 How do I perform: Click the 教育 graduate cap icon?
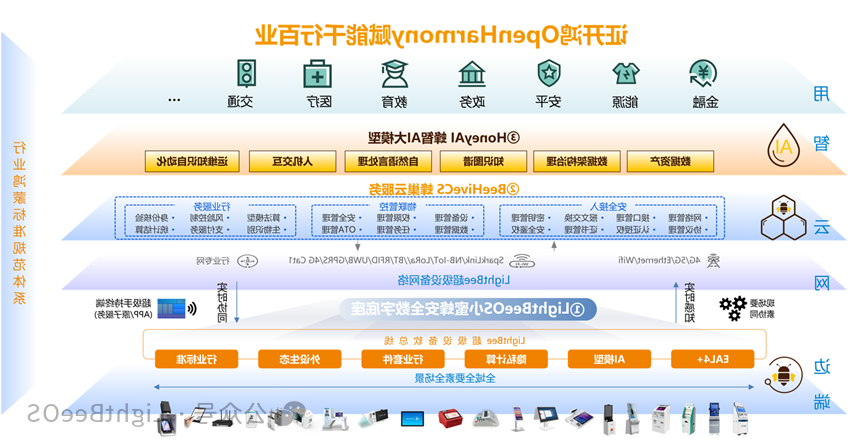[x=394, y=74]
